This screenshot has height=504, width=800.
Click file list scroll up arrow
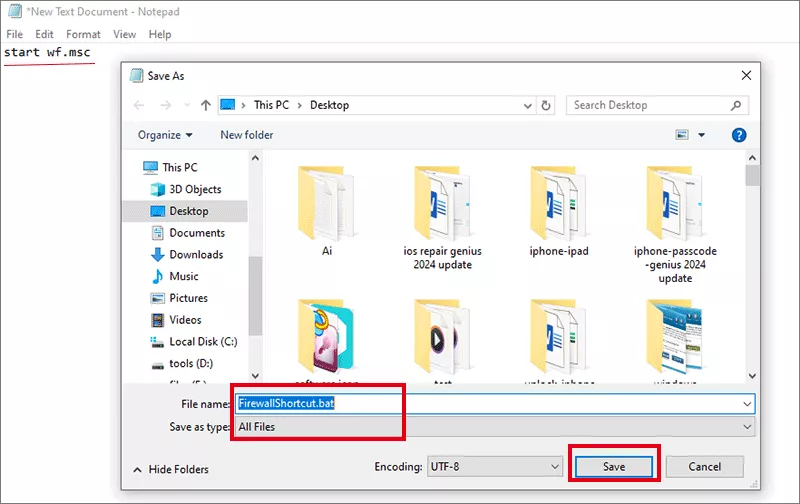click(752, 158)
